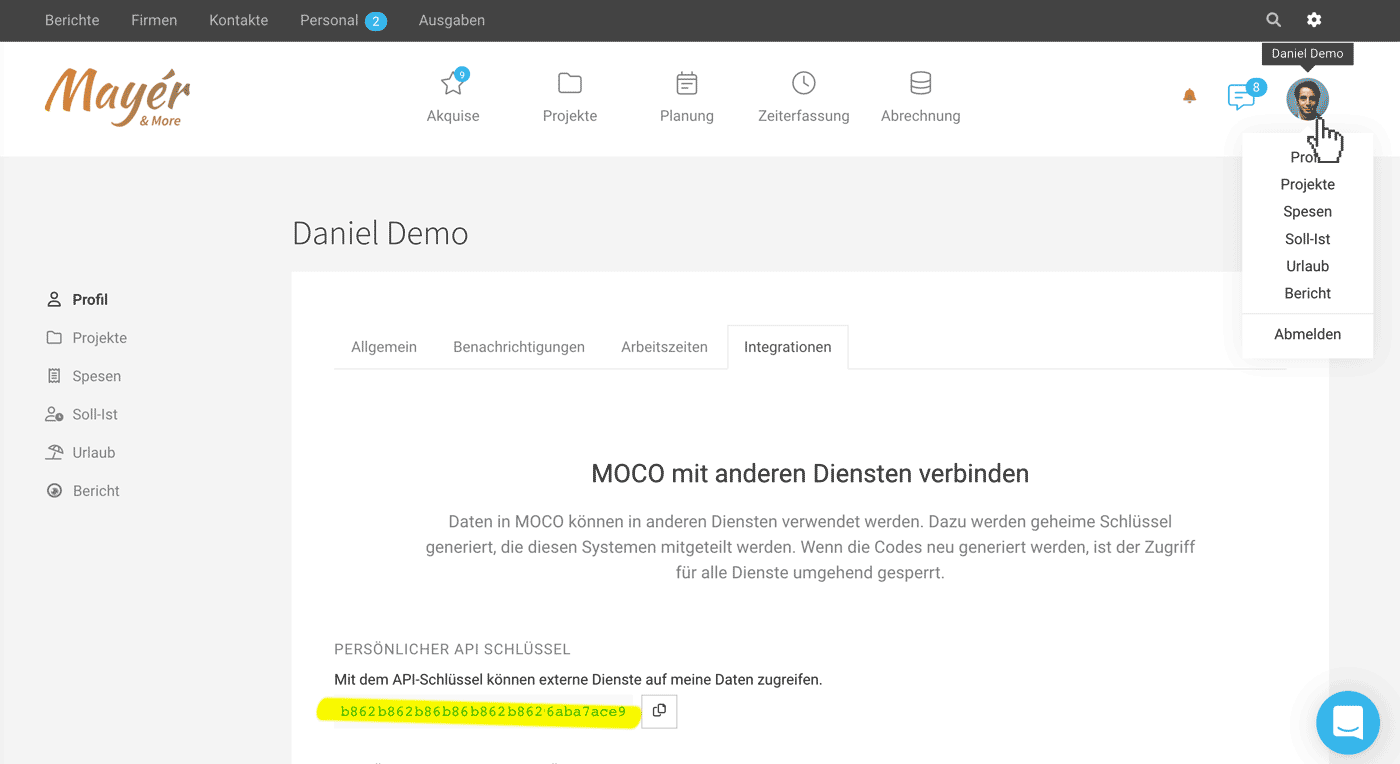The image size is (1400, 764).
Task: Click Persönlicher API Schlüssel label
Action: [452, 649]
